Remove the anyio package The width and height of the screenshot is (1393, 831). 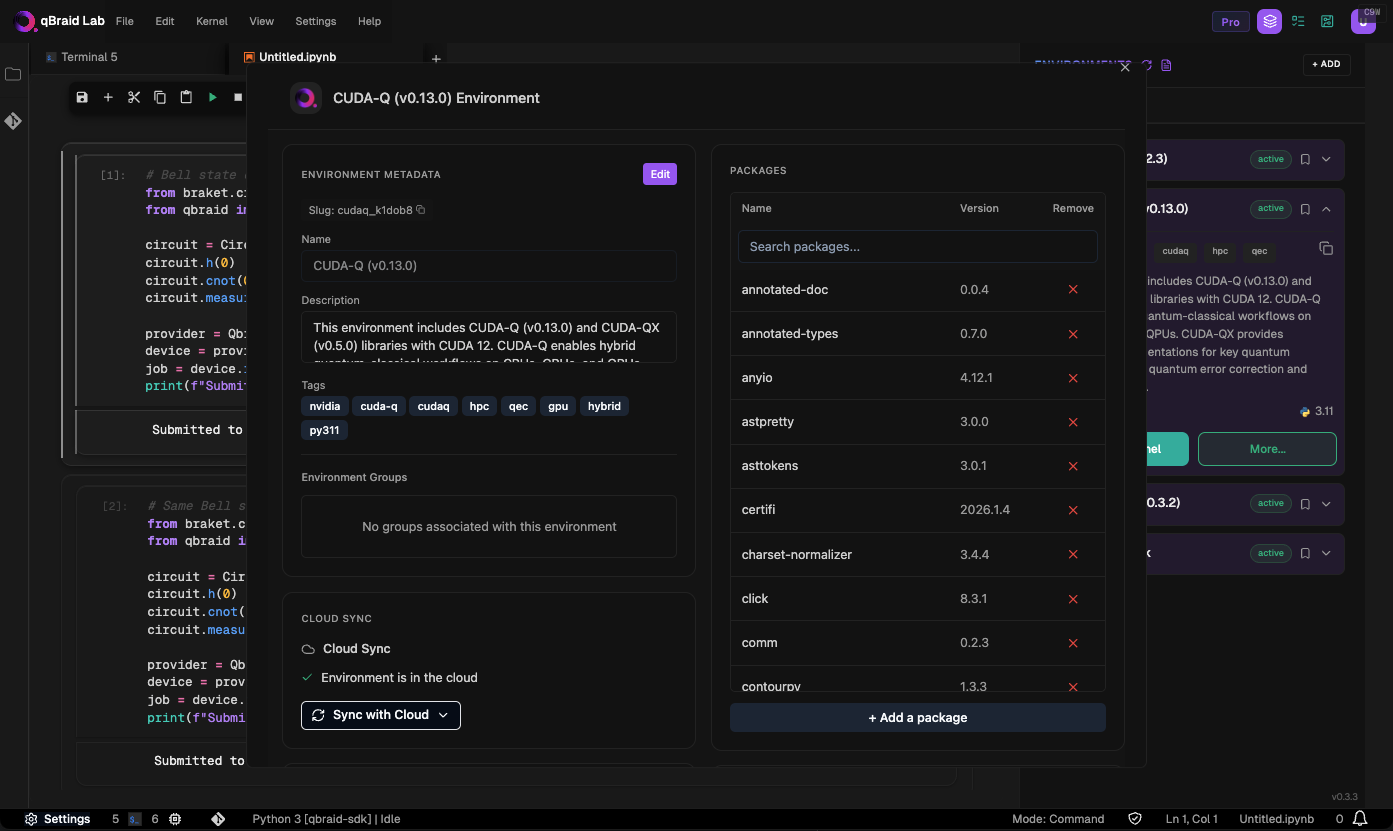coord(1073,378)
